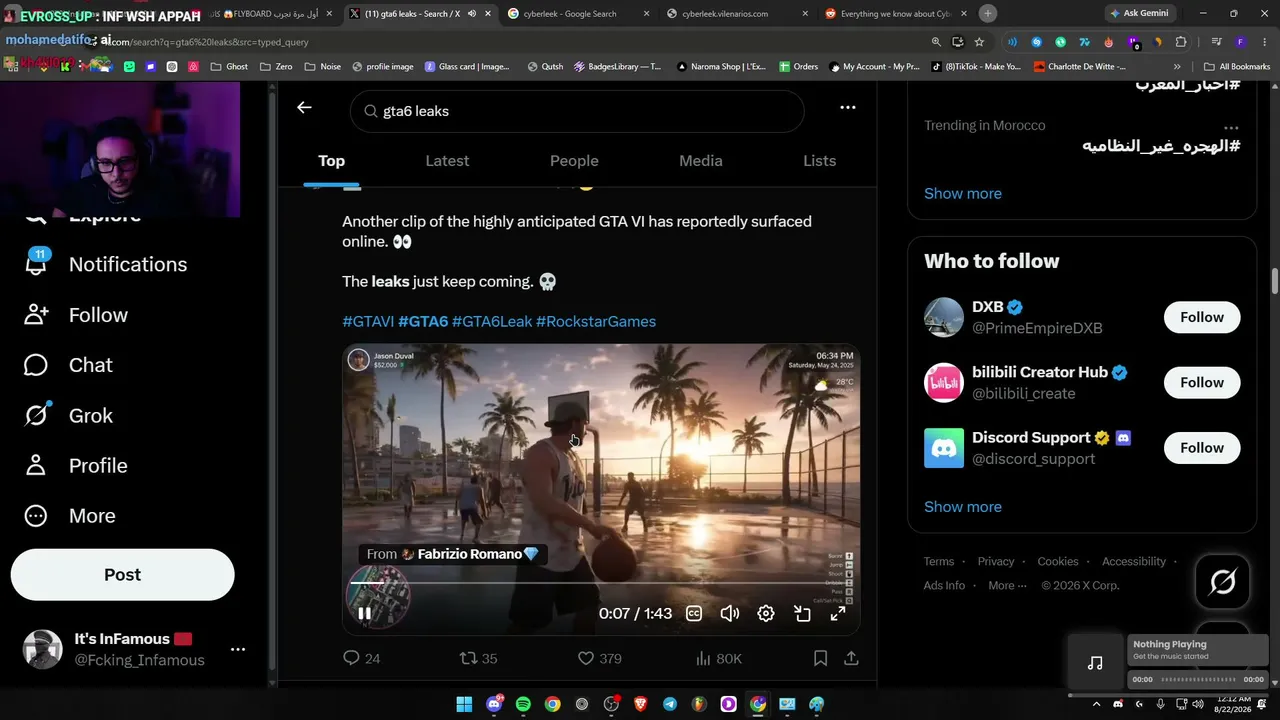Pause the GTA VI video clip
This screenshot has height=720, width=1280.
point(364,614)
